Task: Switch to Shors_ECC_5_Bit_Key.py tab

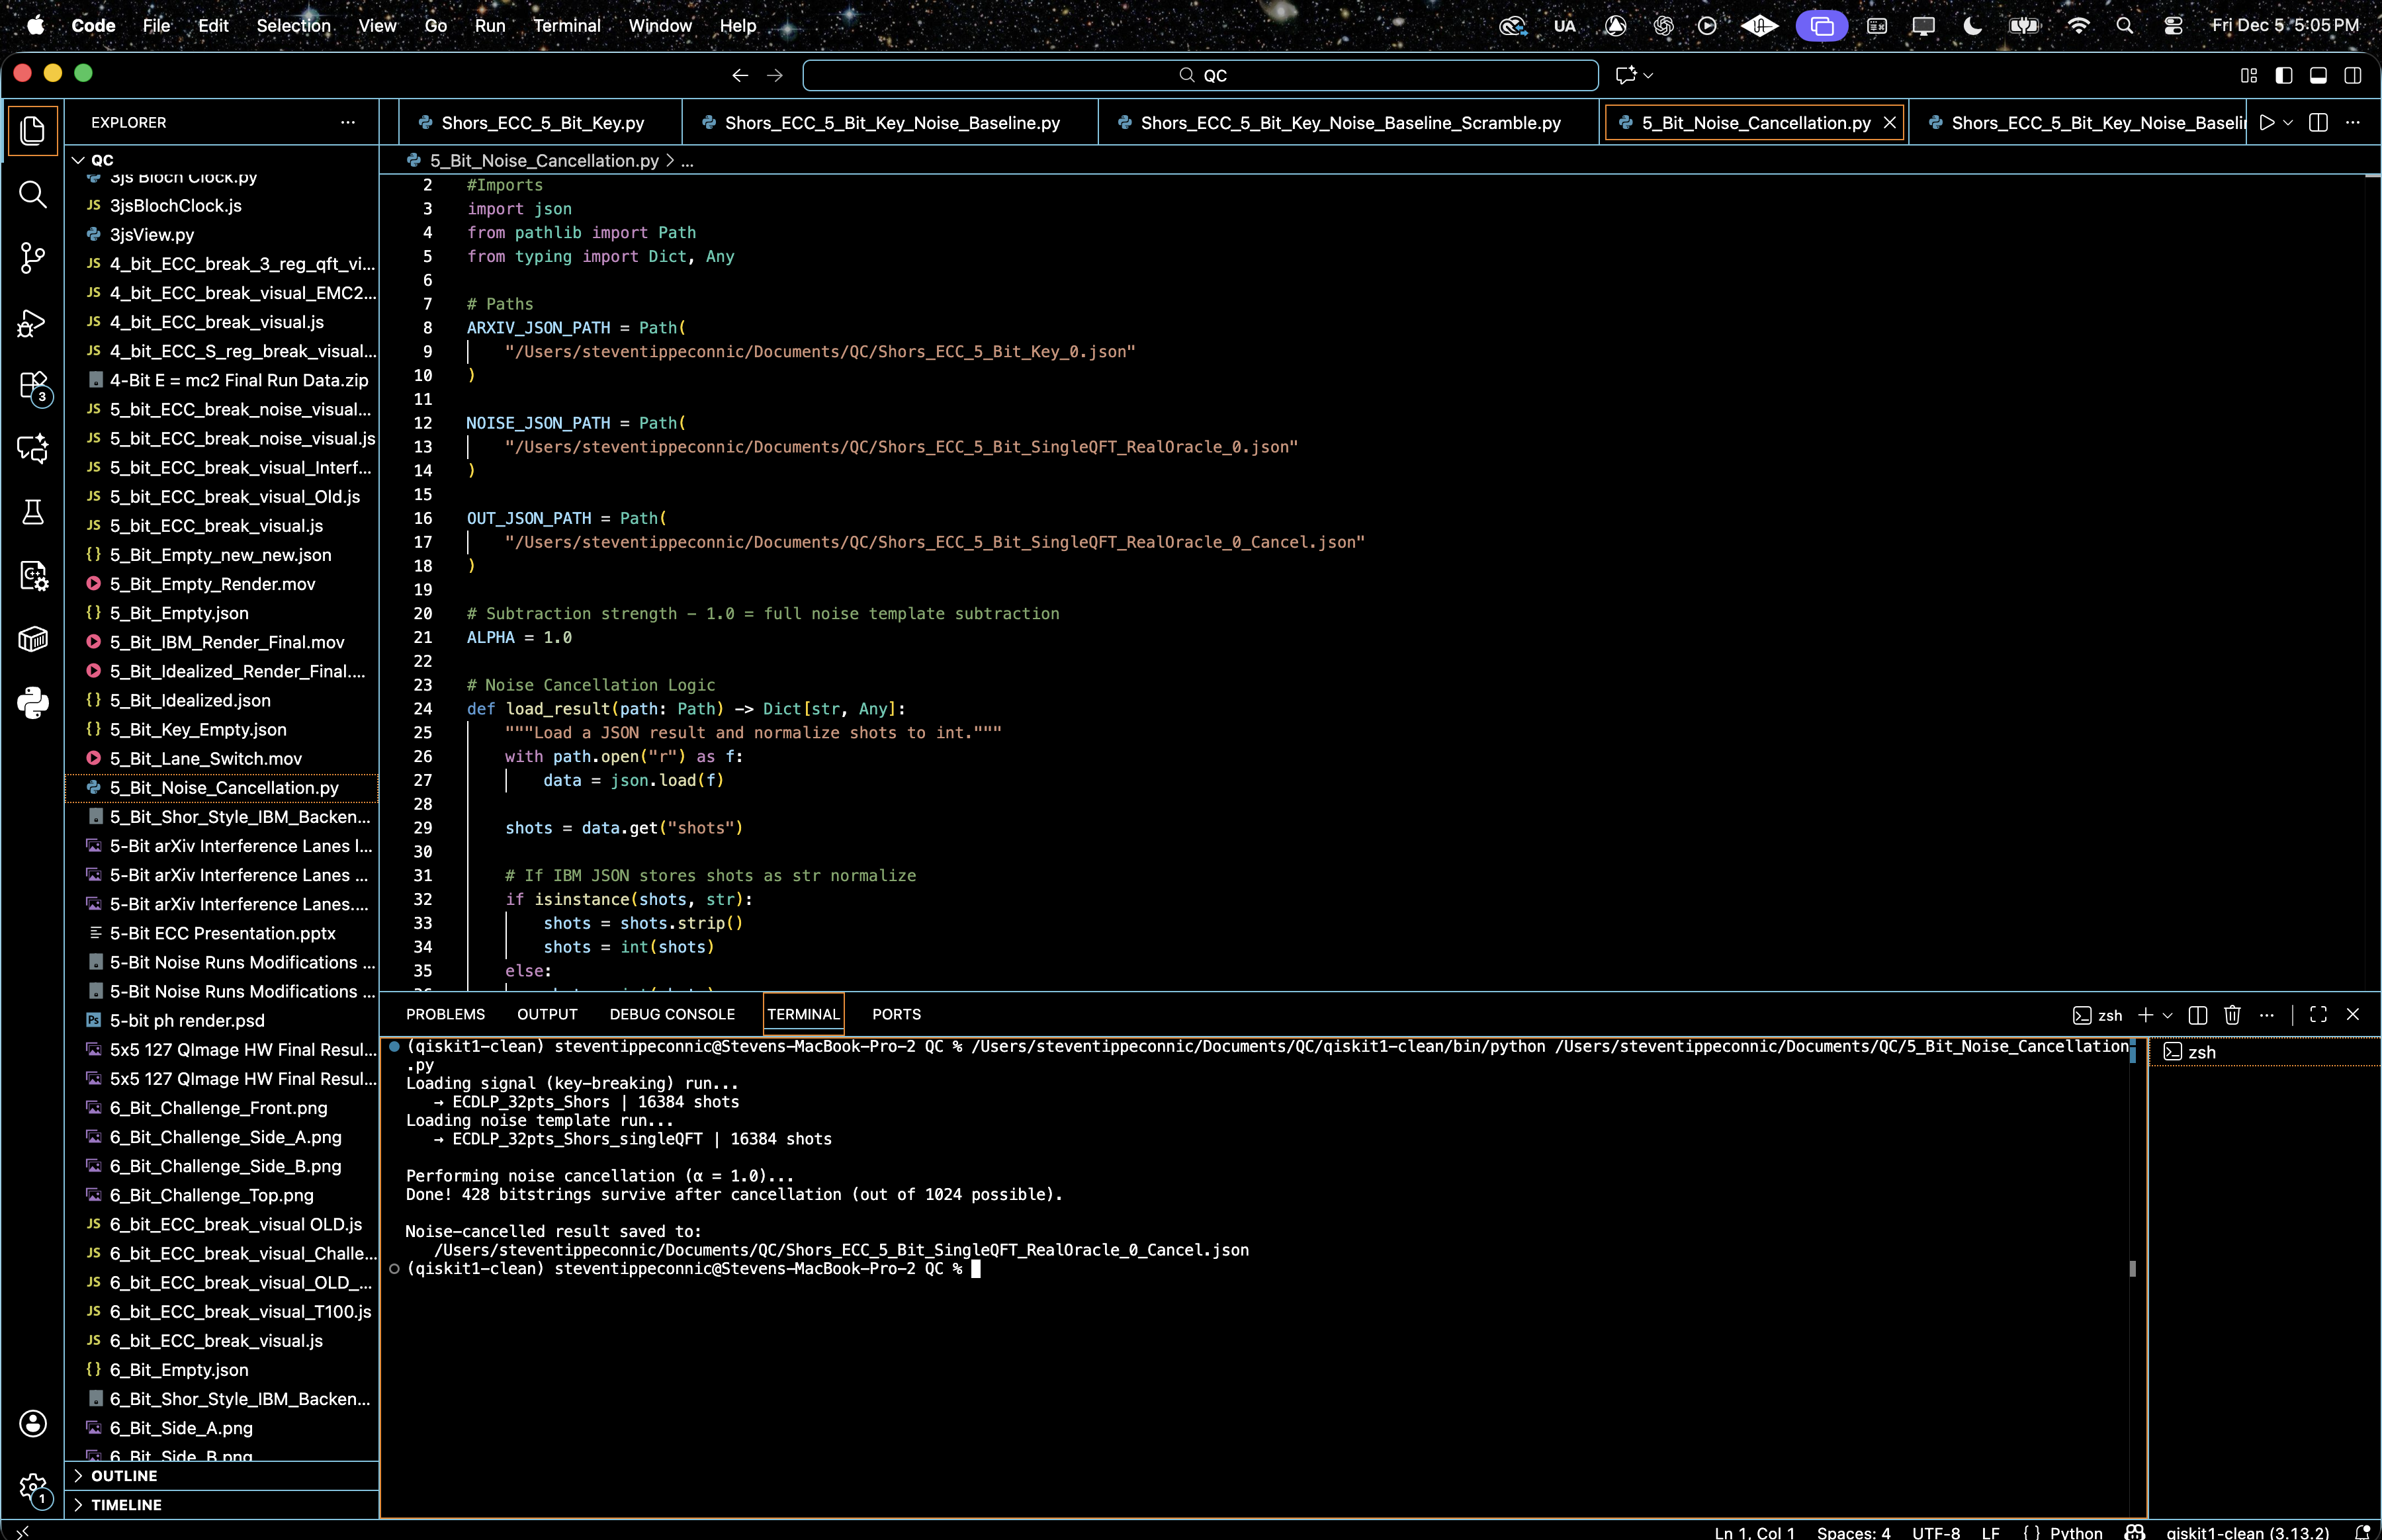Action: [542, 123]
